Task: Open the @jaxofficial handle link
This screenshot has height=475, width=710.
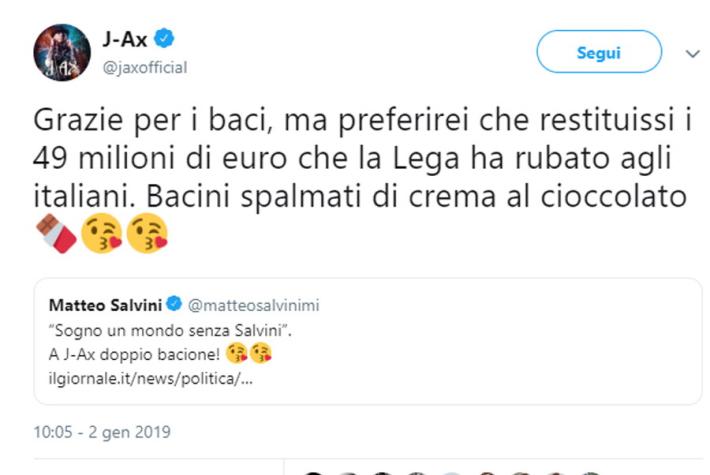Action: click(144, 67)
